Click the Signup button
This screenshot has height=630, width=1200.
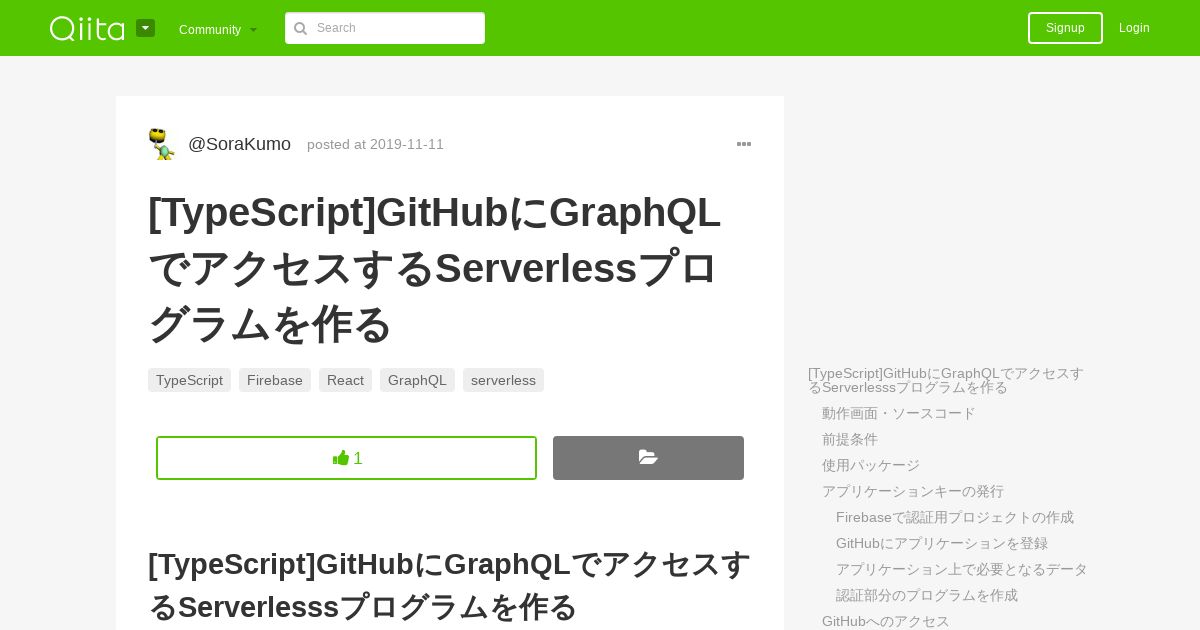(1065, 28)
